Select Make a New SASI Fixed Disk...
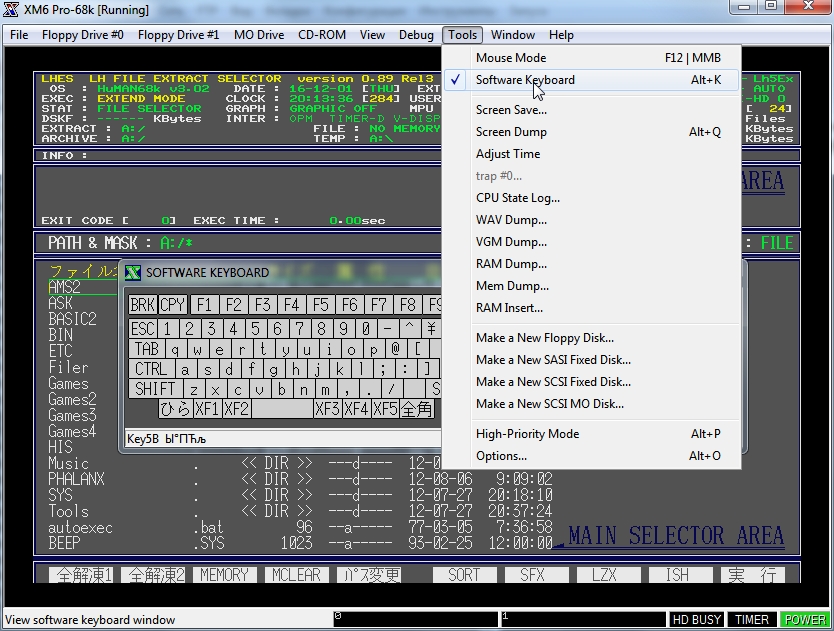This screenshot has height=631, width=834. coord(591,360)
